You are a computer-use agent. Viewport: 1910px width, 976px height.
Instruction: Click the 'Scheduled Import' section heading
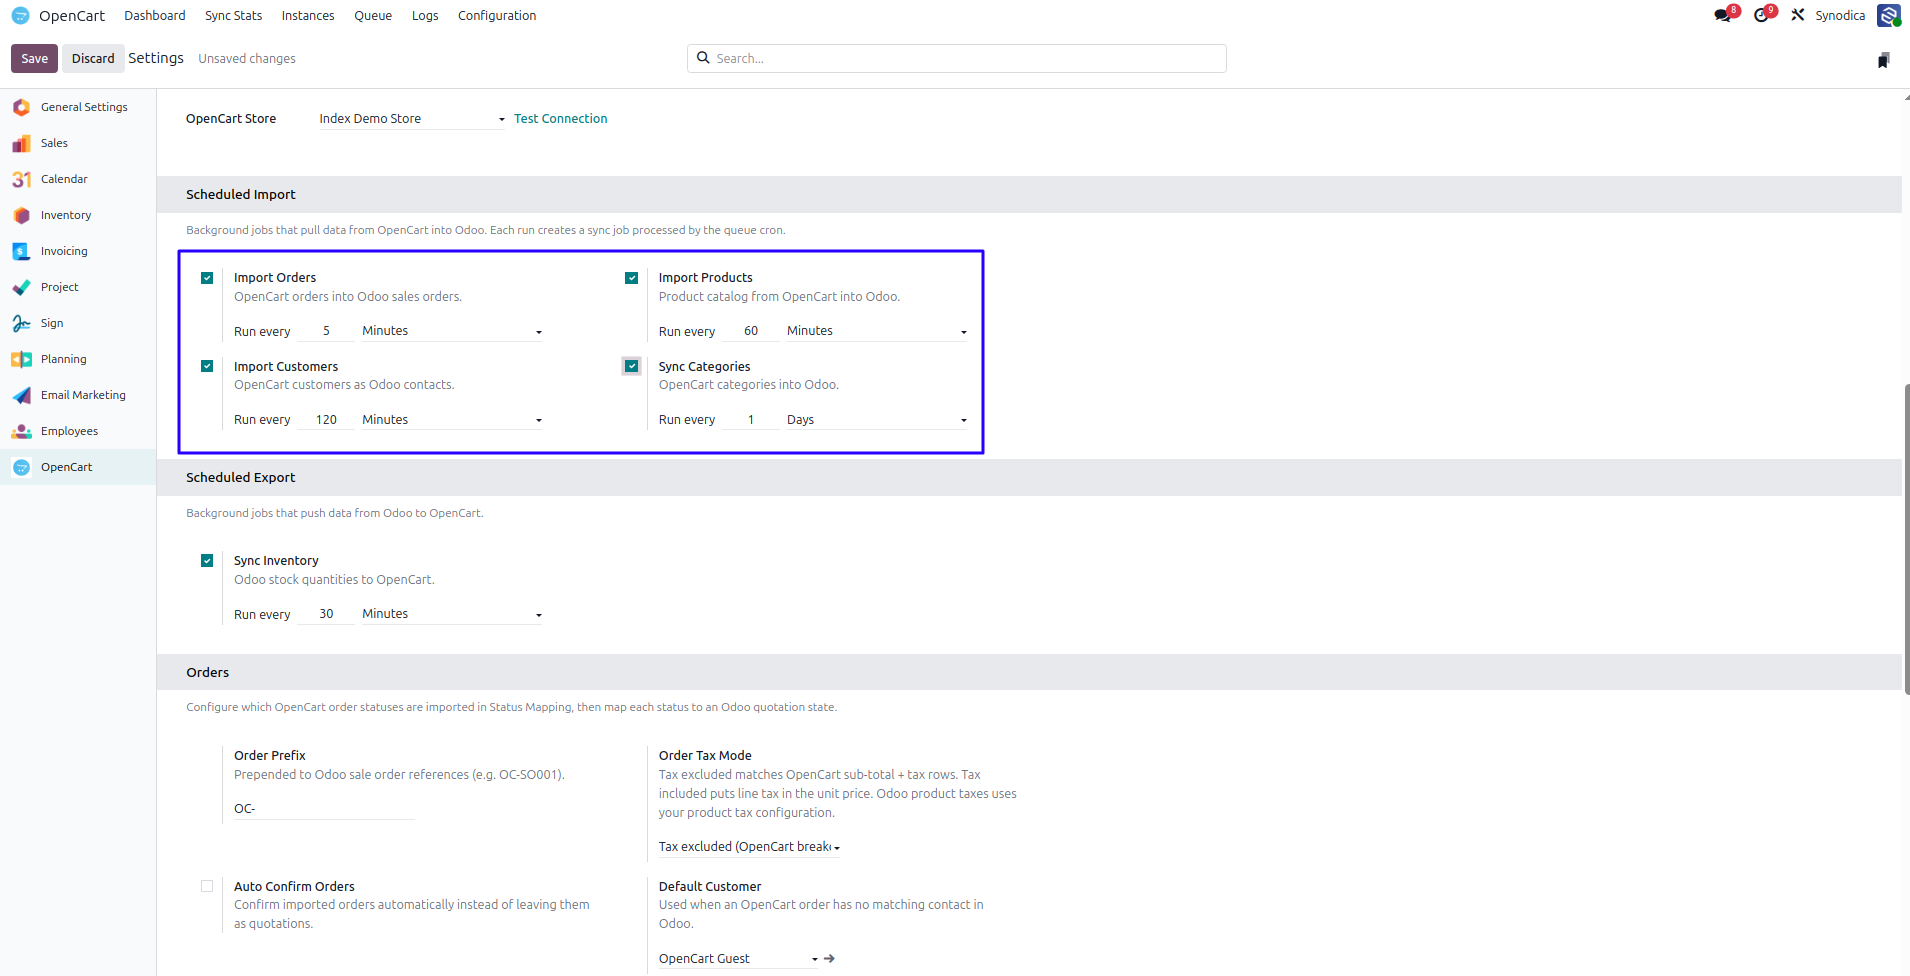click(x=241, y=195)
